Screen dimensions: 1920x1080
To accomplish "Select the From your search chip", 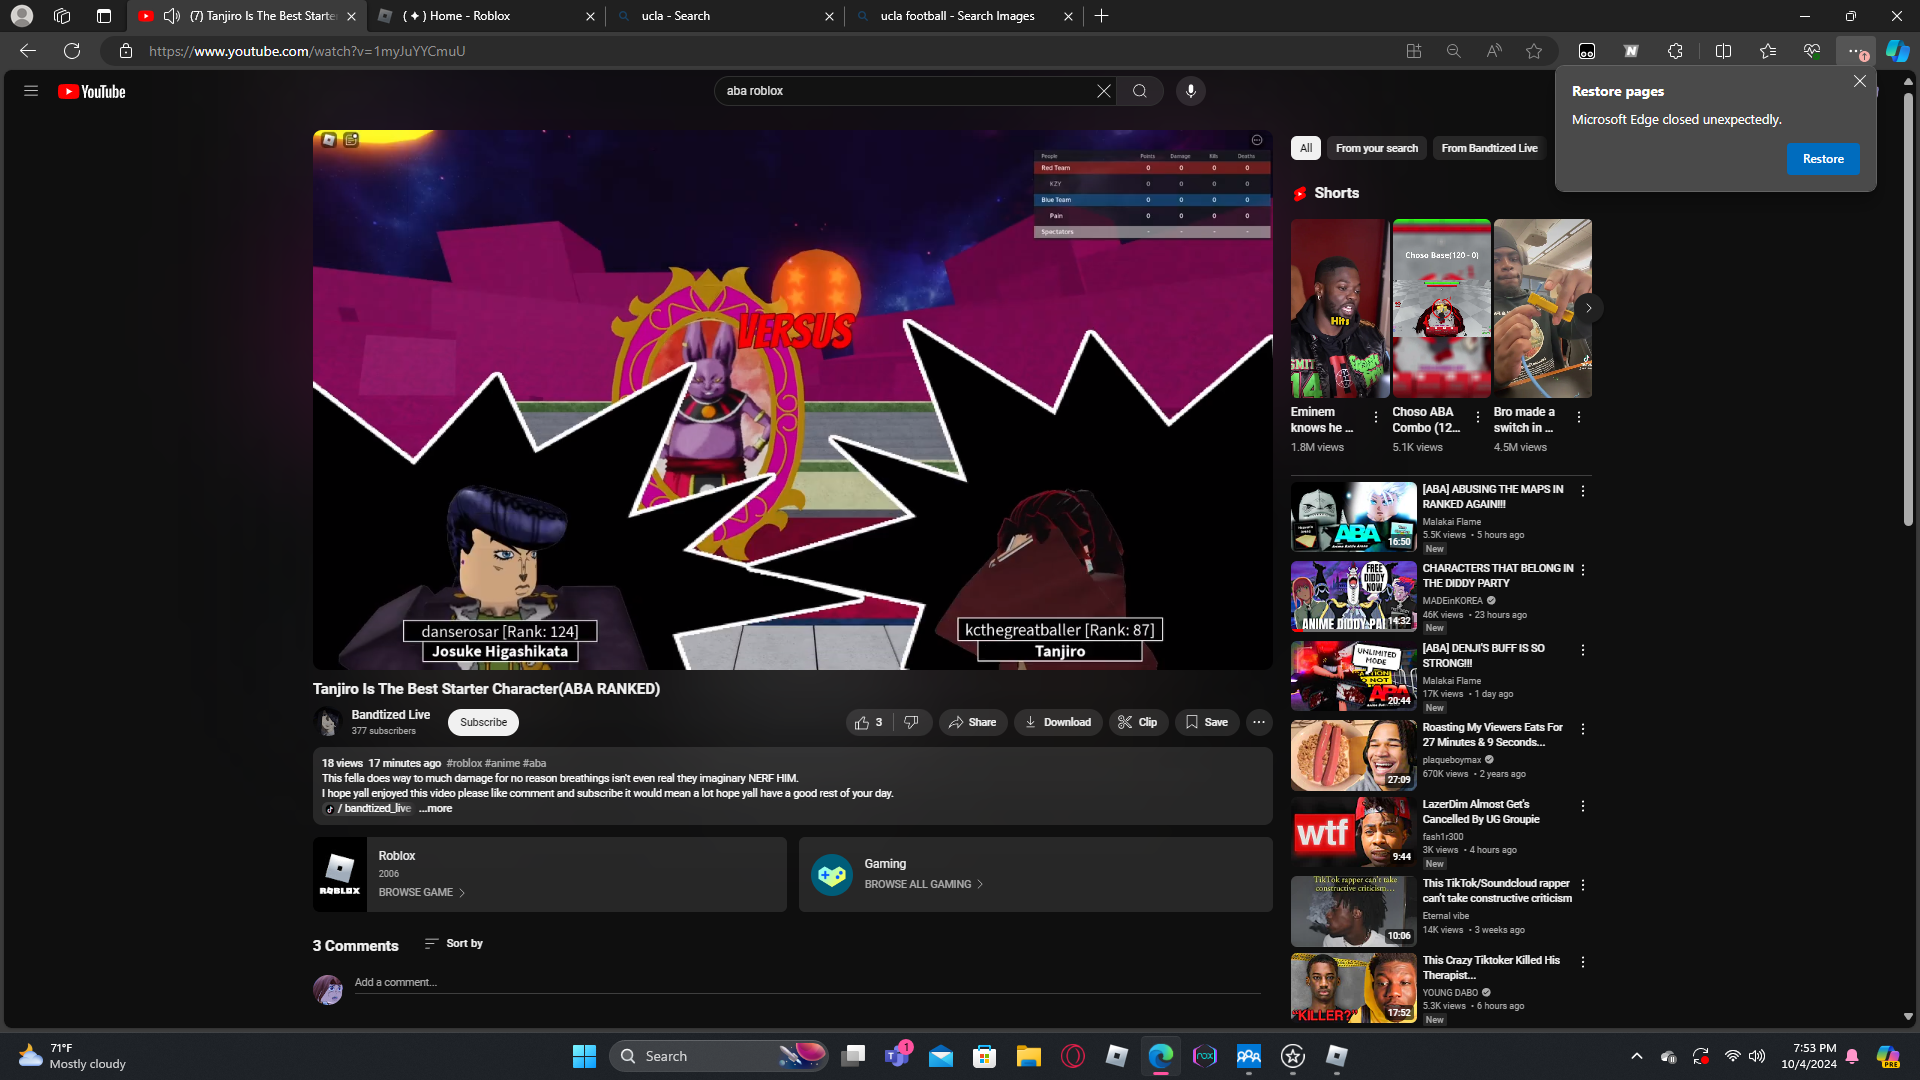I will pyautogui.click(x=1377, y=148).
